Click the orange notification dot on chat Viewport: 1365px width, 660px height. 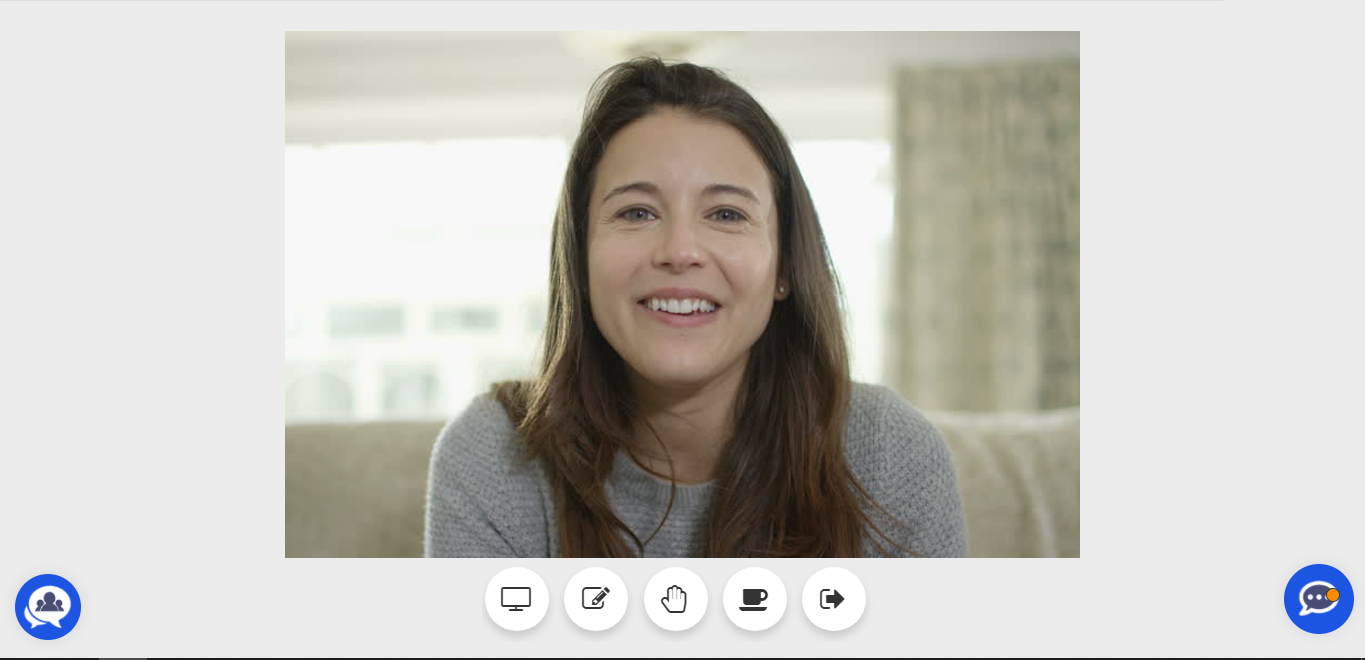tap(1332, 594)
